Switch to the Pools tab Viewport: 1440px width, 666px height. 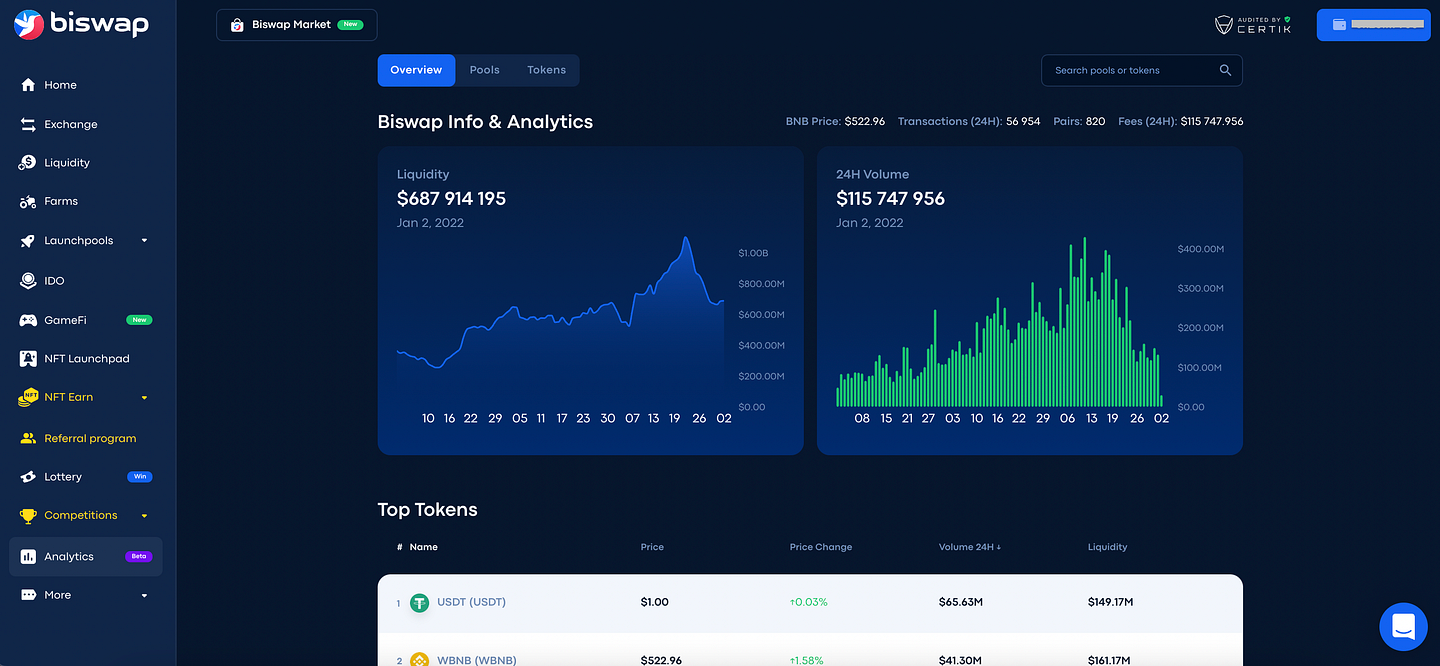485,70
